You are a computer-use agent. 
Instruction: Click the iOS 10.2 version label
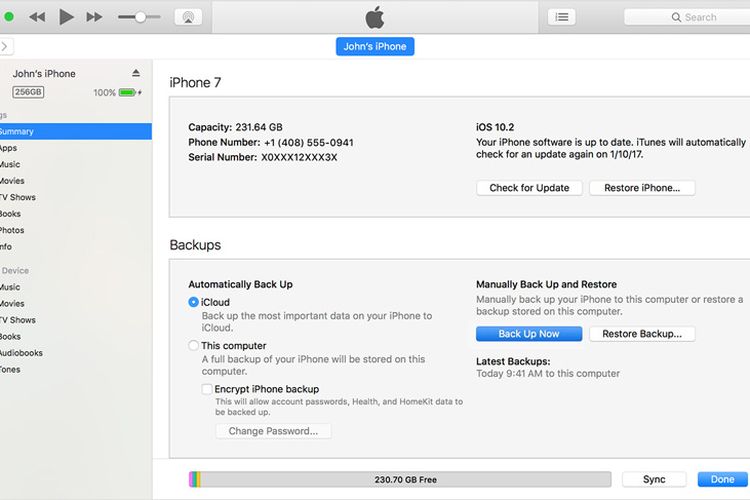(x=495, y=127)
